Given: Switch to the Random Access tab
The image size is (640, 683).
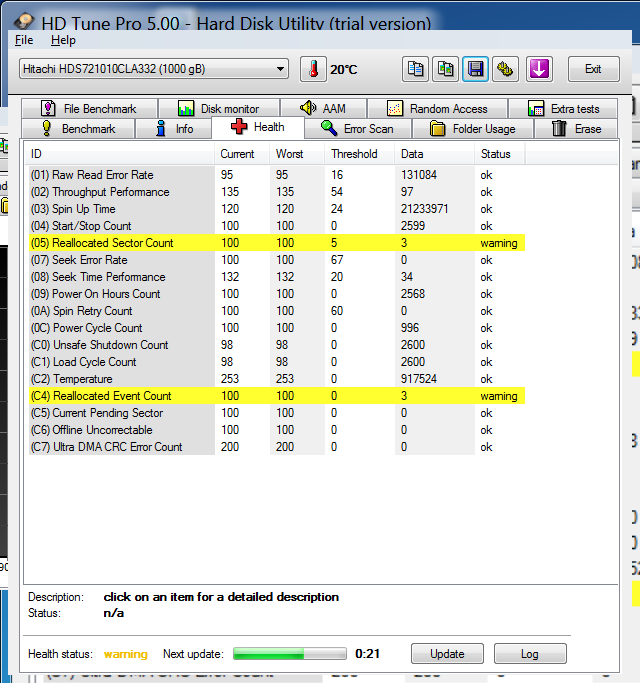Looking at the screenshot, I should point(437,108).
